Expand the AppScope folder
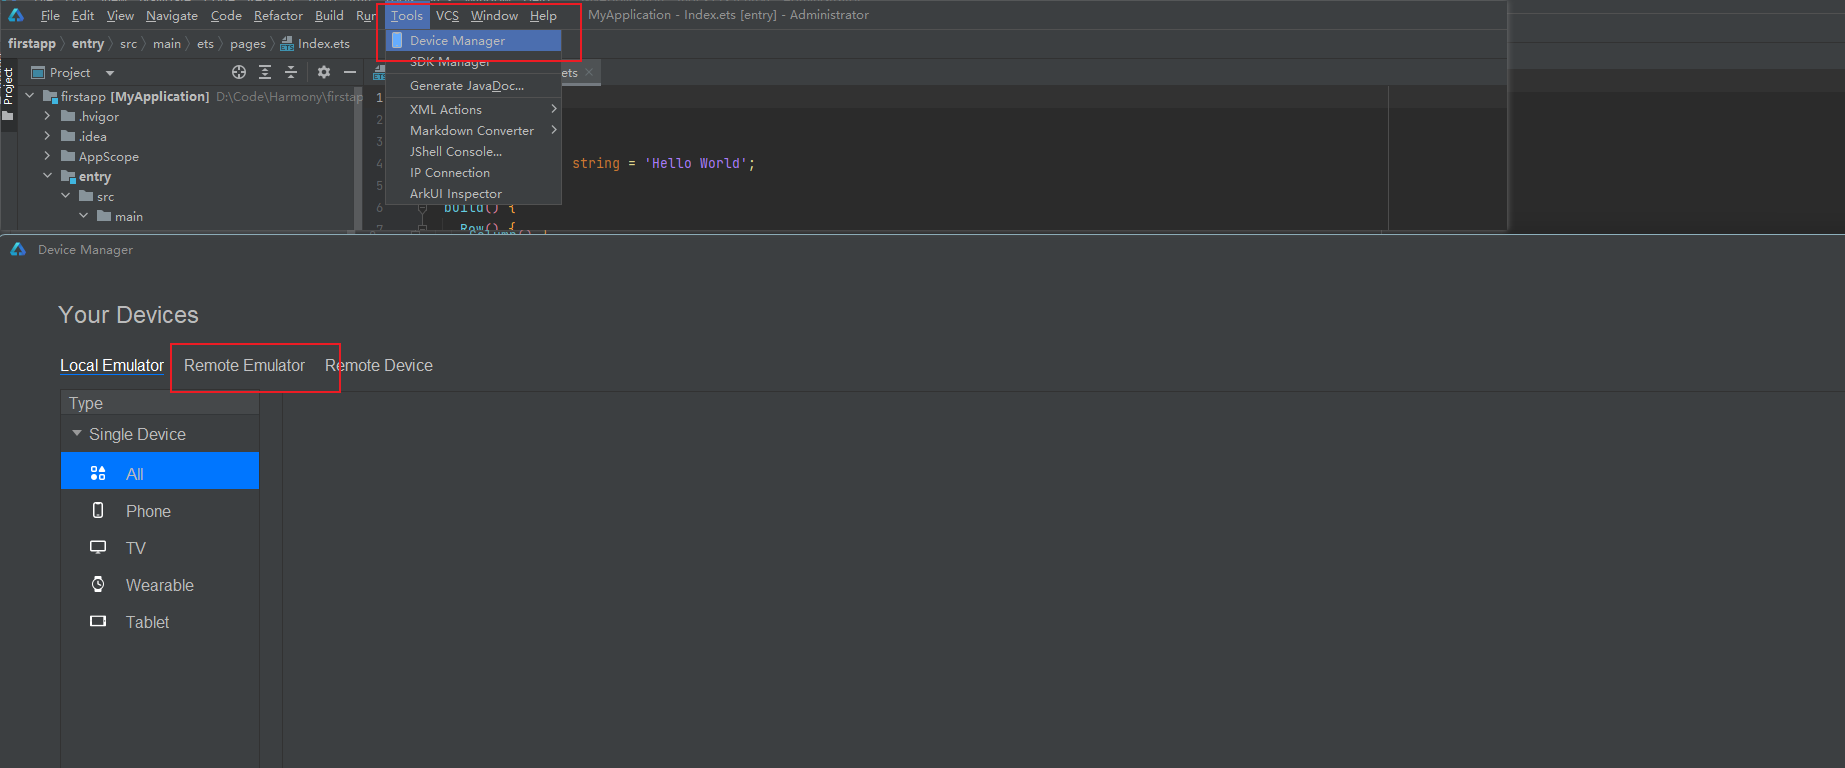 tap(47, 156)
